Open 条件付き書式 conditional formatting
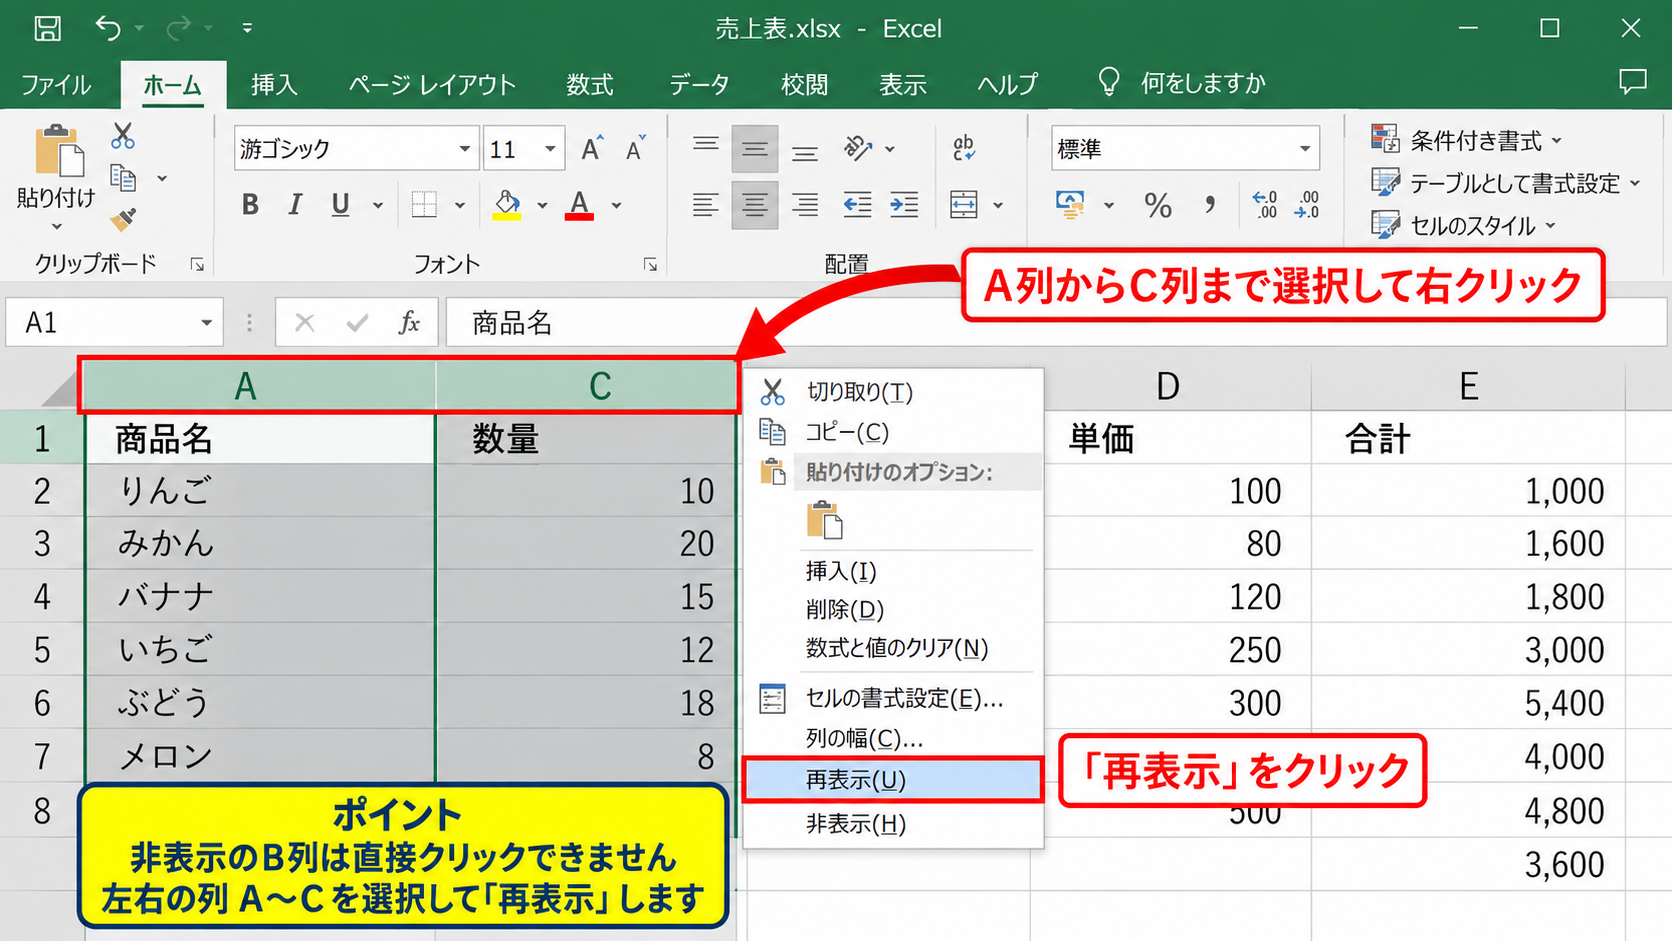This screenshot has width=1672, height=941. click(x=1466, y=141)
